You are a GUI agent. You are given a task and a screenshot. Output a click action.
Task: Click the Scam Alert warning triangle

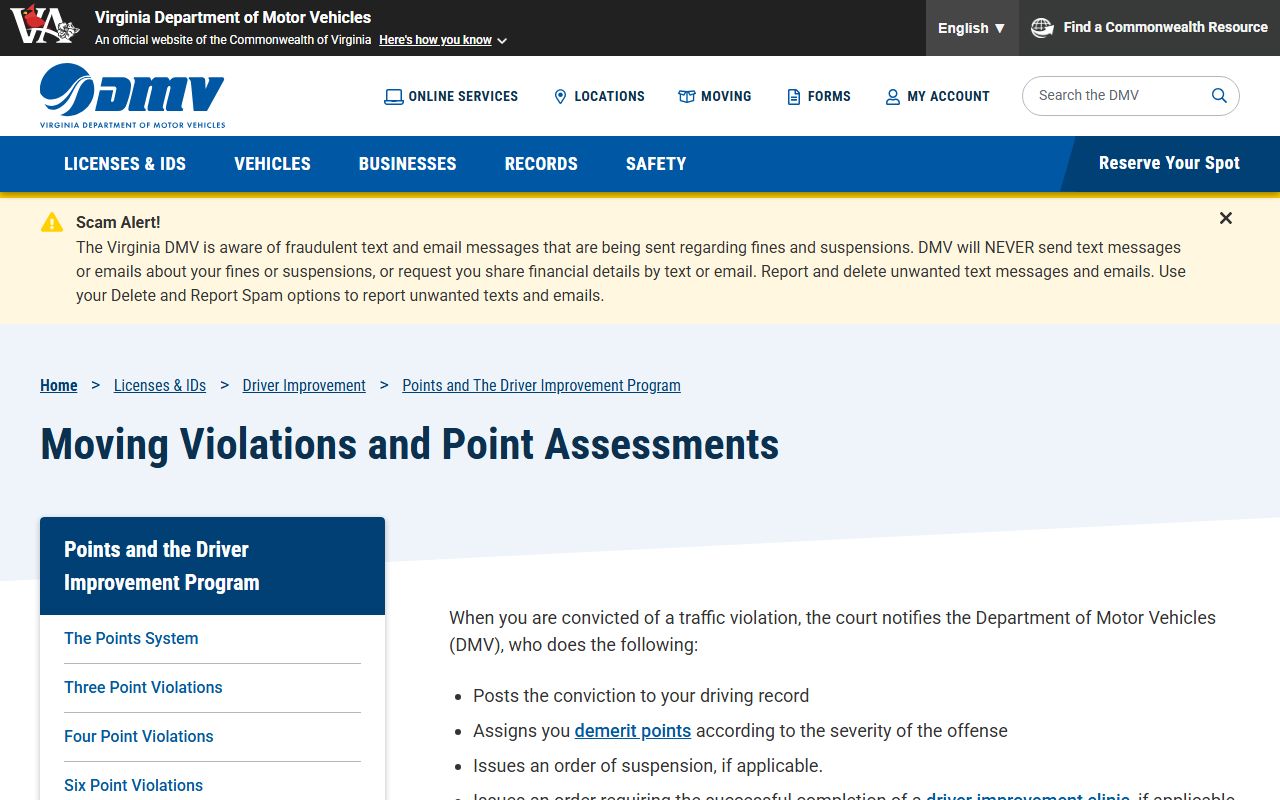52,222
